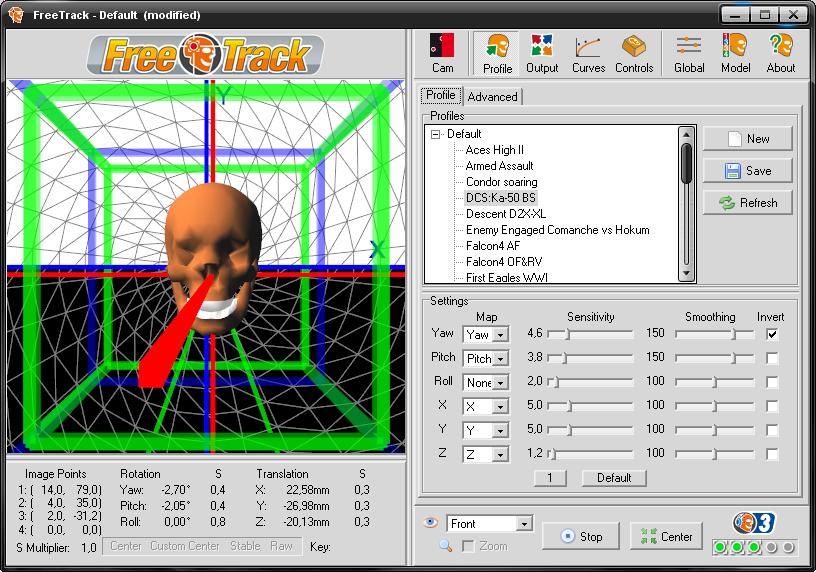Click the magnifier icon next to Zoom
The height and width of the screenshot is (572, 816).
[445, 545]
